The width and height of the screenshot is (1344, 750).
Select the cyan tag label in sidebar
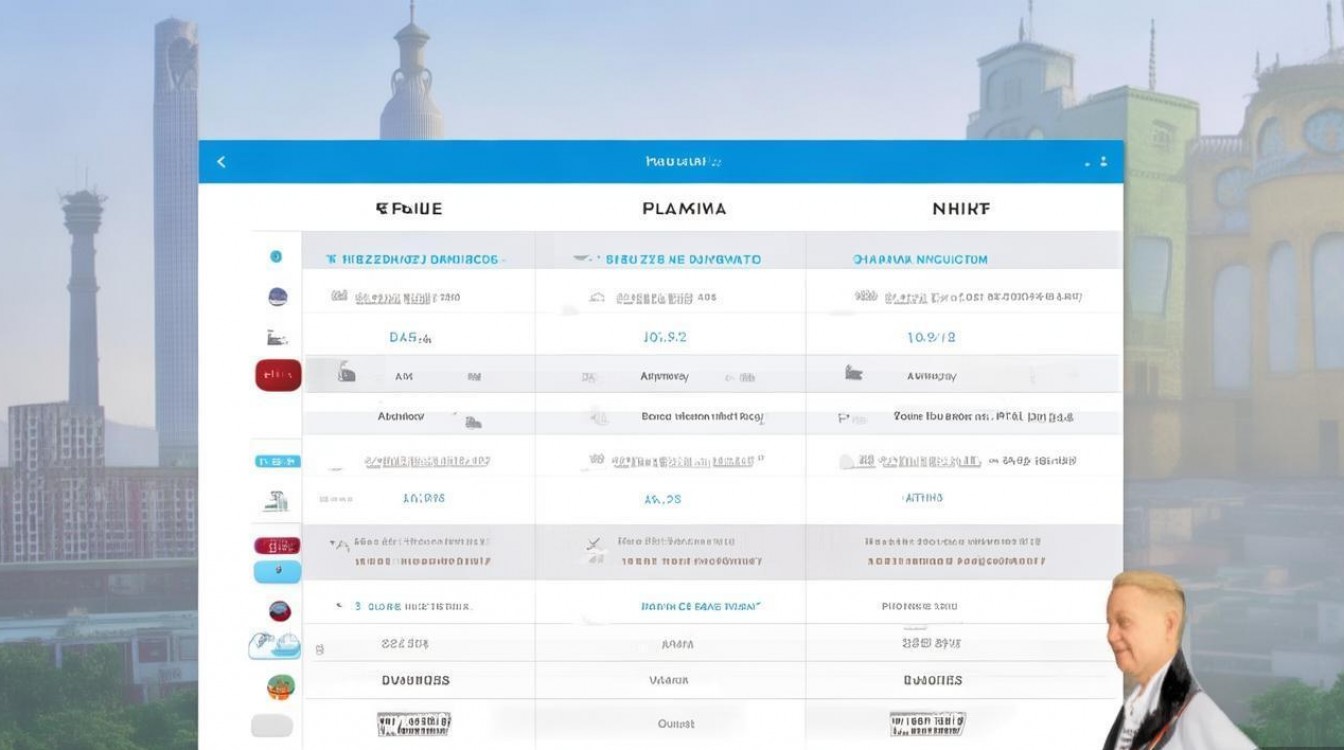[x=278, y=461]
